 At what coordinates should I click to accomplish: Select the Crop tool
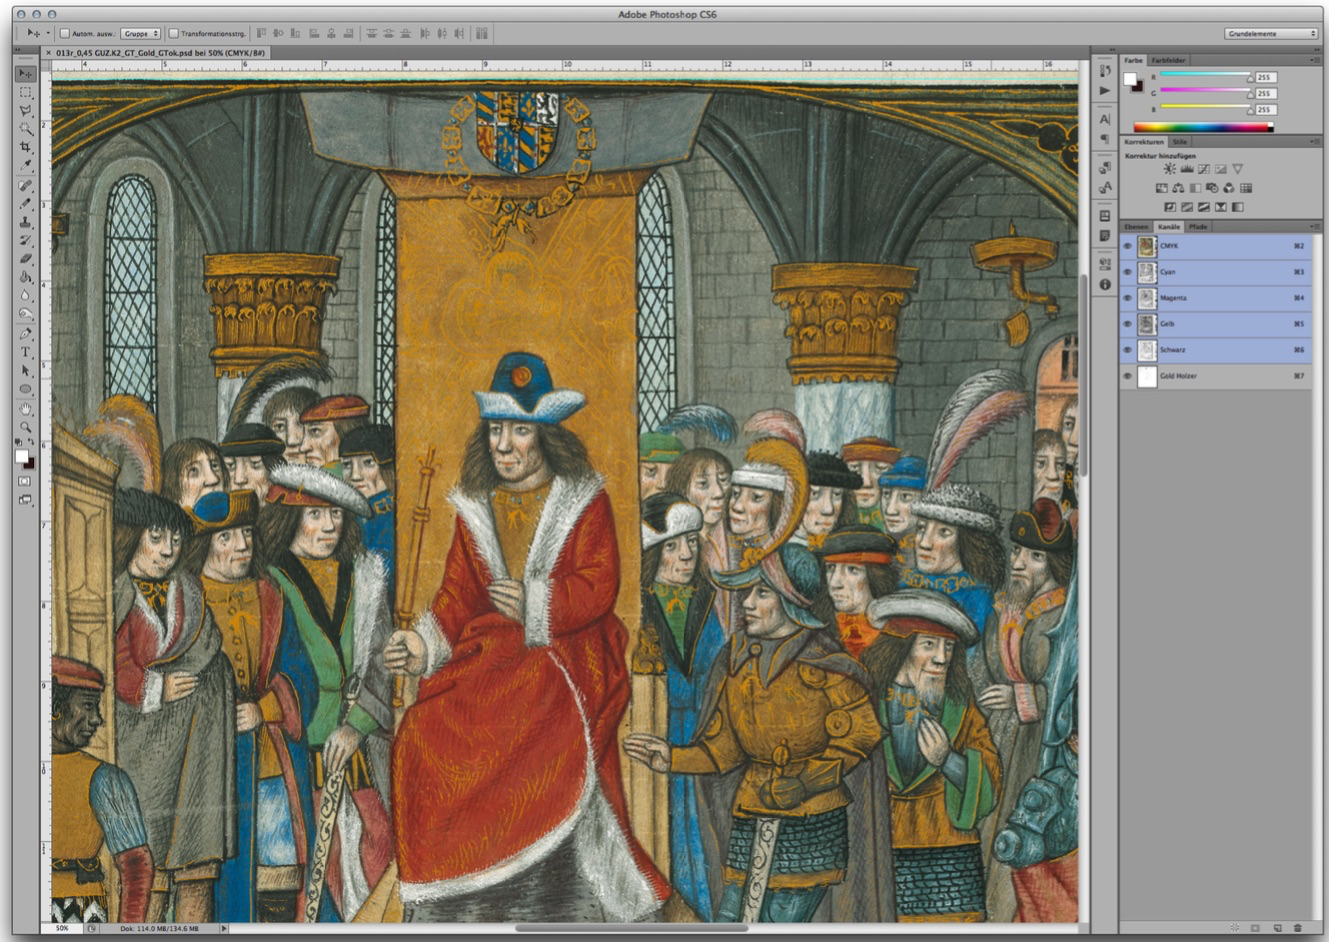coord(26,148)
